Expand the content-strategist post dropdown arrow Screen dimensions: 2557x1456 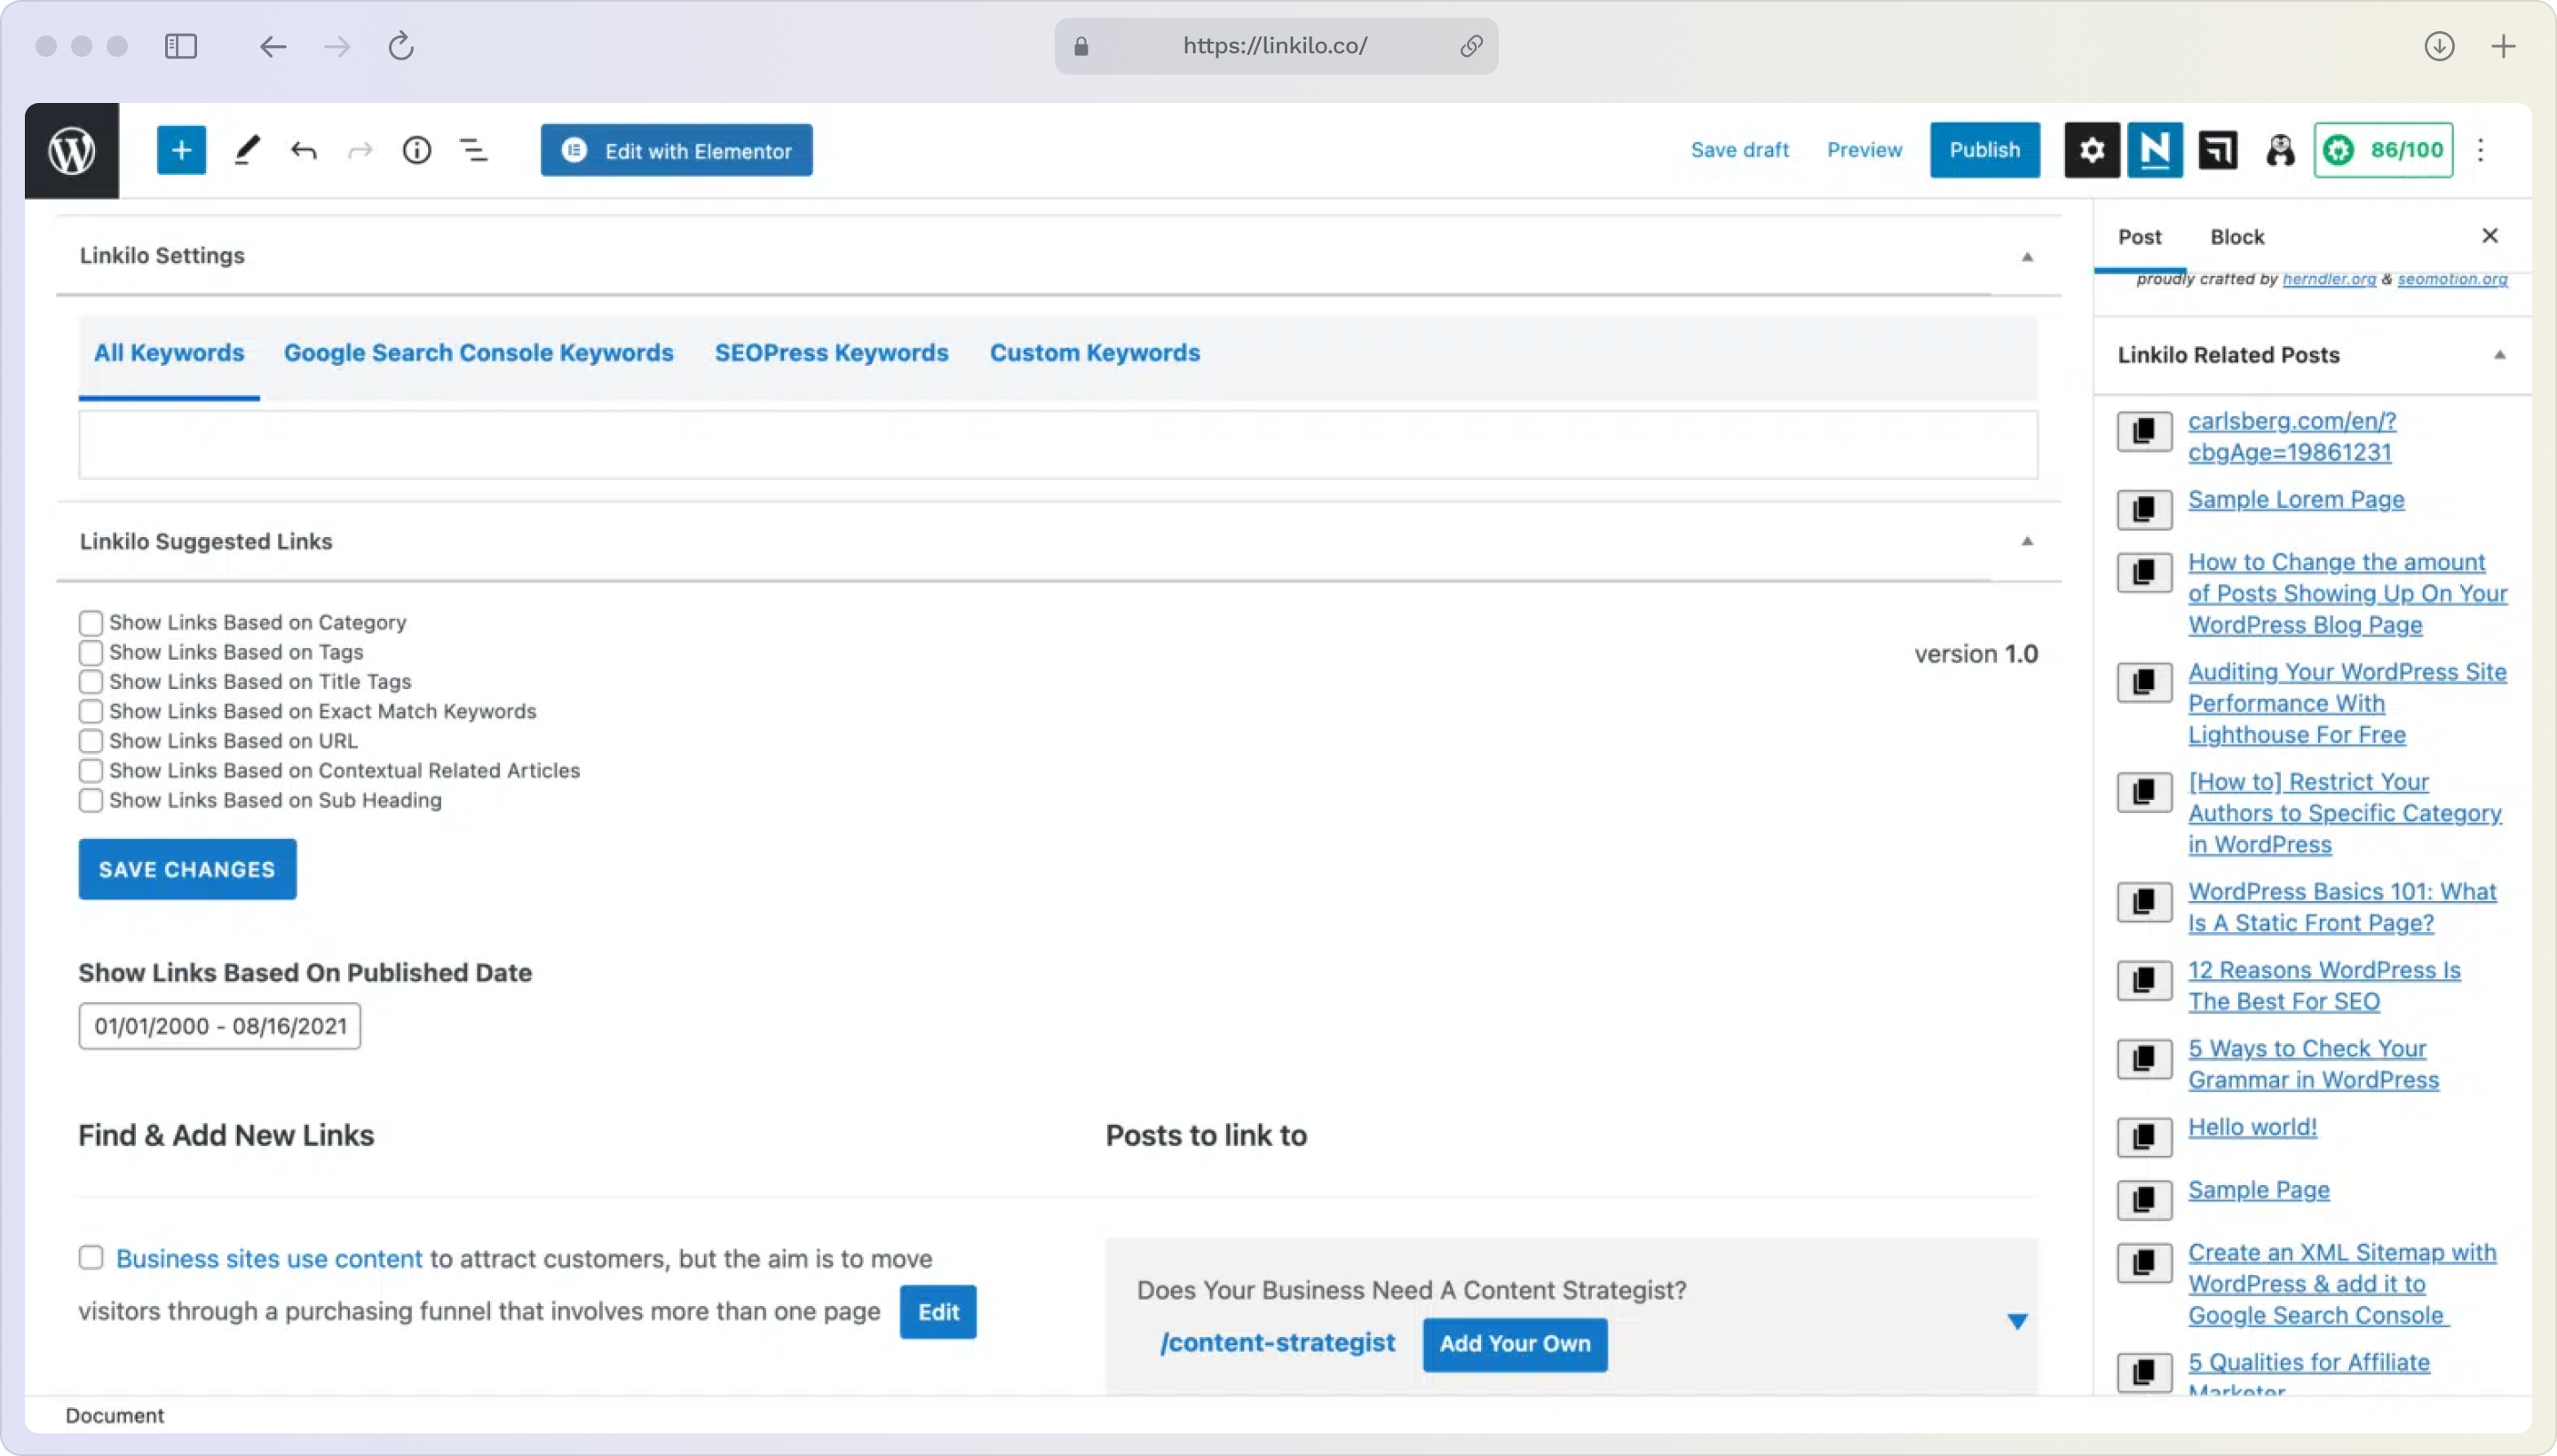coord(2017,1322)
